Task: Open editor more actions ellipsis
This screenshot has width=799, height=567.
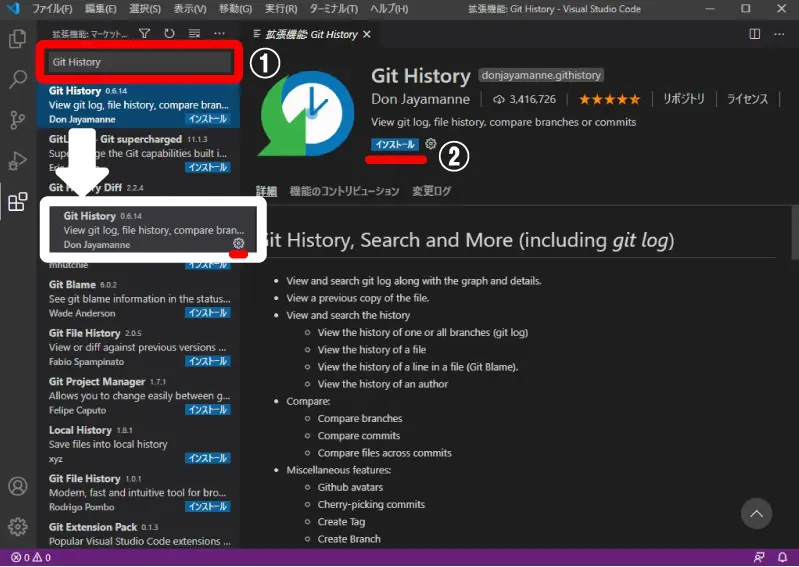Action: point(779,34)
